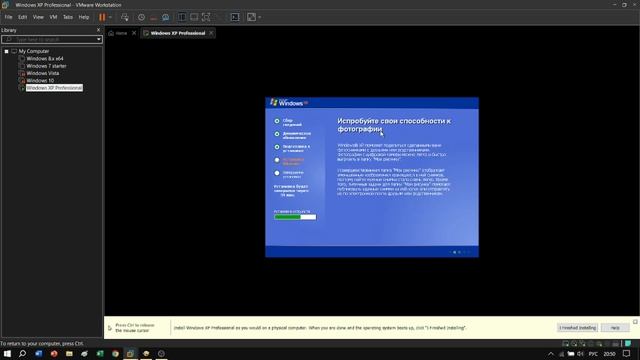Image resolution: width=640 pixels, height=360 pixels.
Task: Revert to snapshot using the red toolbar icon
Action: (x=153, y=17)
